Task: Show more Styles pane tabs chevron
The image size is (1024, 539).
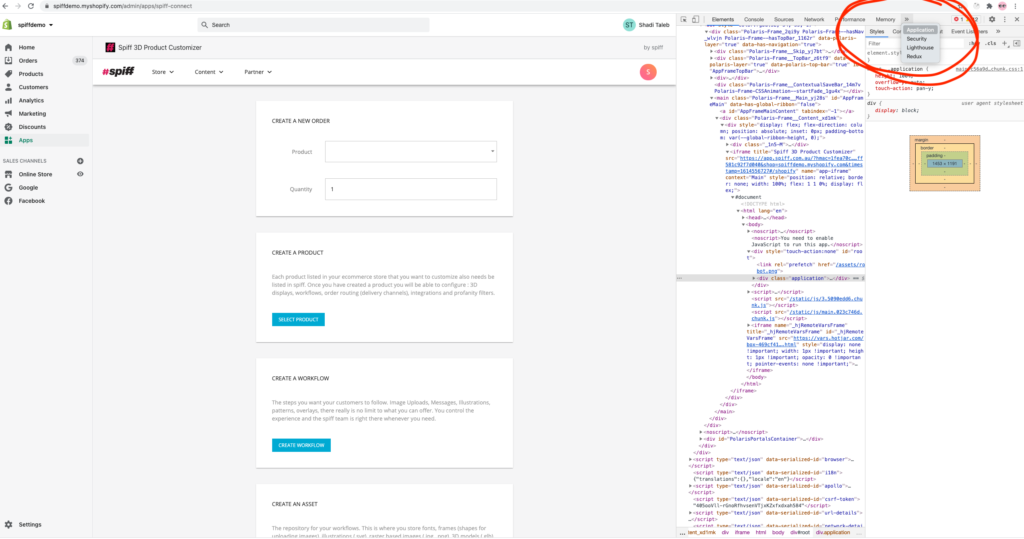Action: pyautogui.click(x=998, y=31)
